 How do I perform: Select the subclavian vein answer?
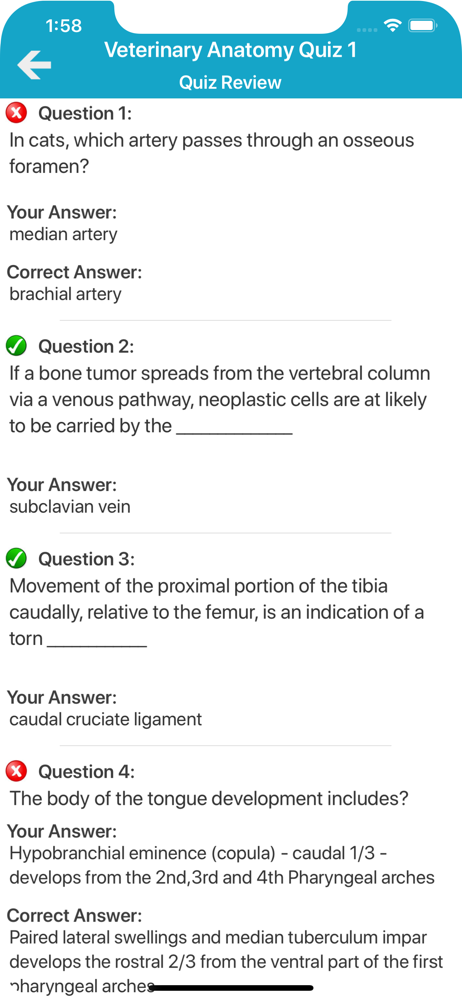point(70,506)
